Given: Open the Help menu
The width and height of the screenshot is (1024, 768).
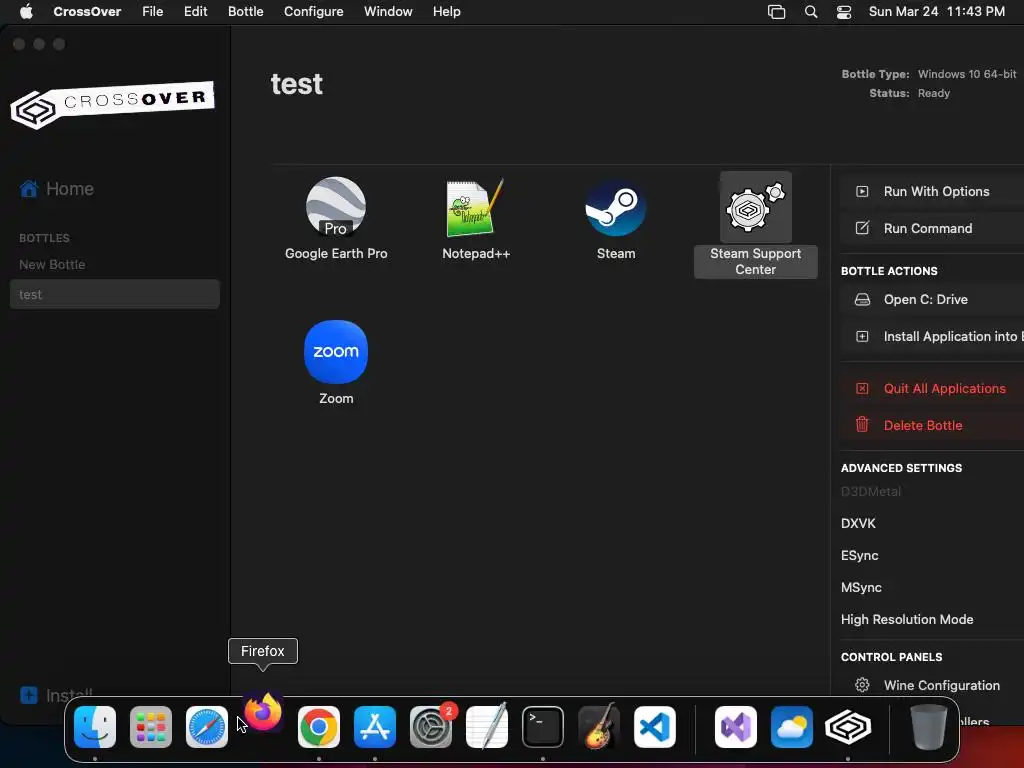Looking at the screenshot, I should (x=447, y=12).
